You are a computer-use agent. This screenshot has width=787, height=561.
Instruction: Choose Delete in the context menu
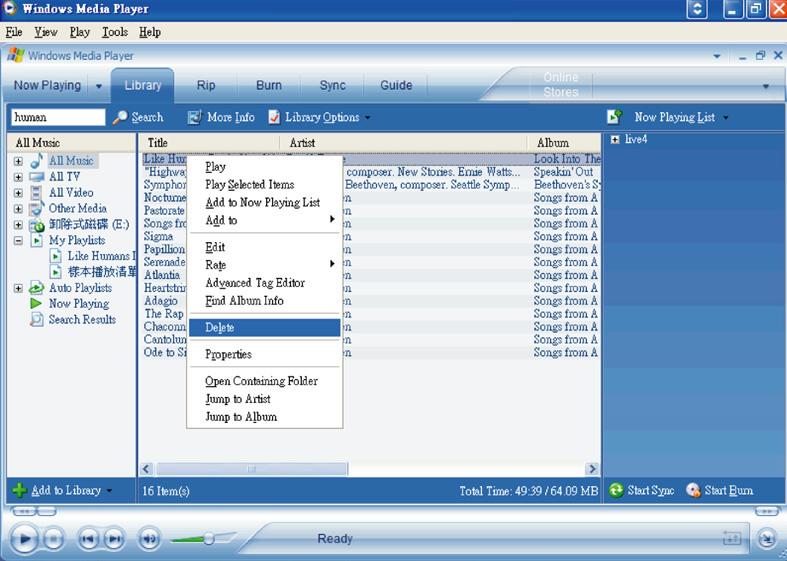(x=265, y=328)
